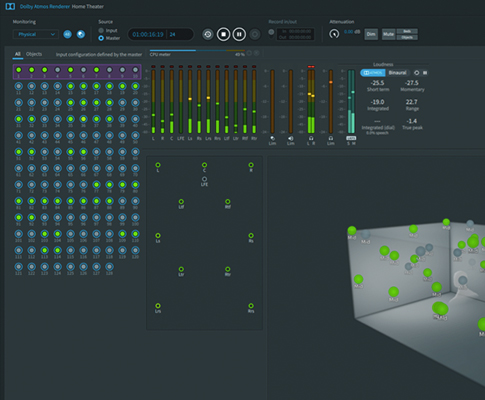485x400 pixels.
Task: Click the Integrated loudness value -19.0
Action: point(378,102)
